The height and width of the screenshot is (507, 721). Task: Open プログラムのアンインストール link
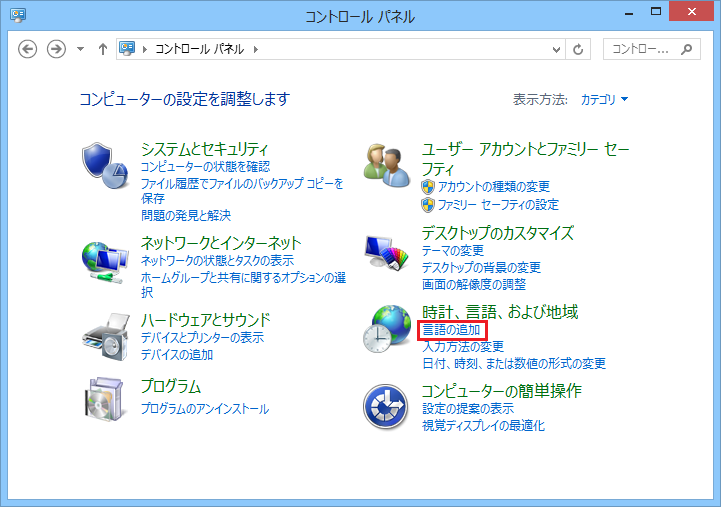point(204,408)
